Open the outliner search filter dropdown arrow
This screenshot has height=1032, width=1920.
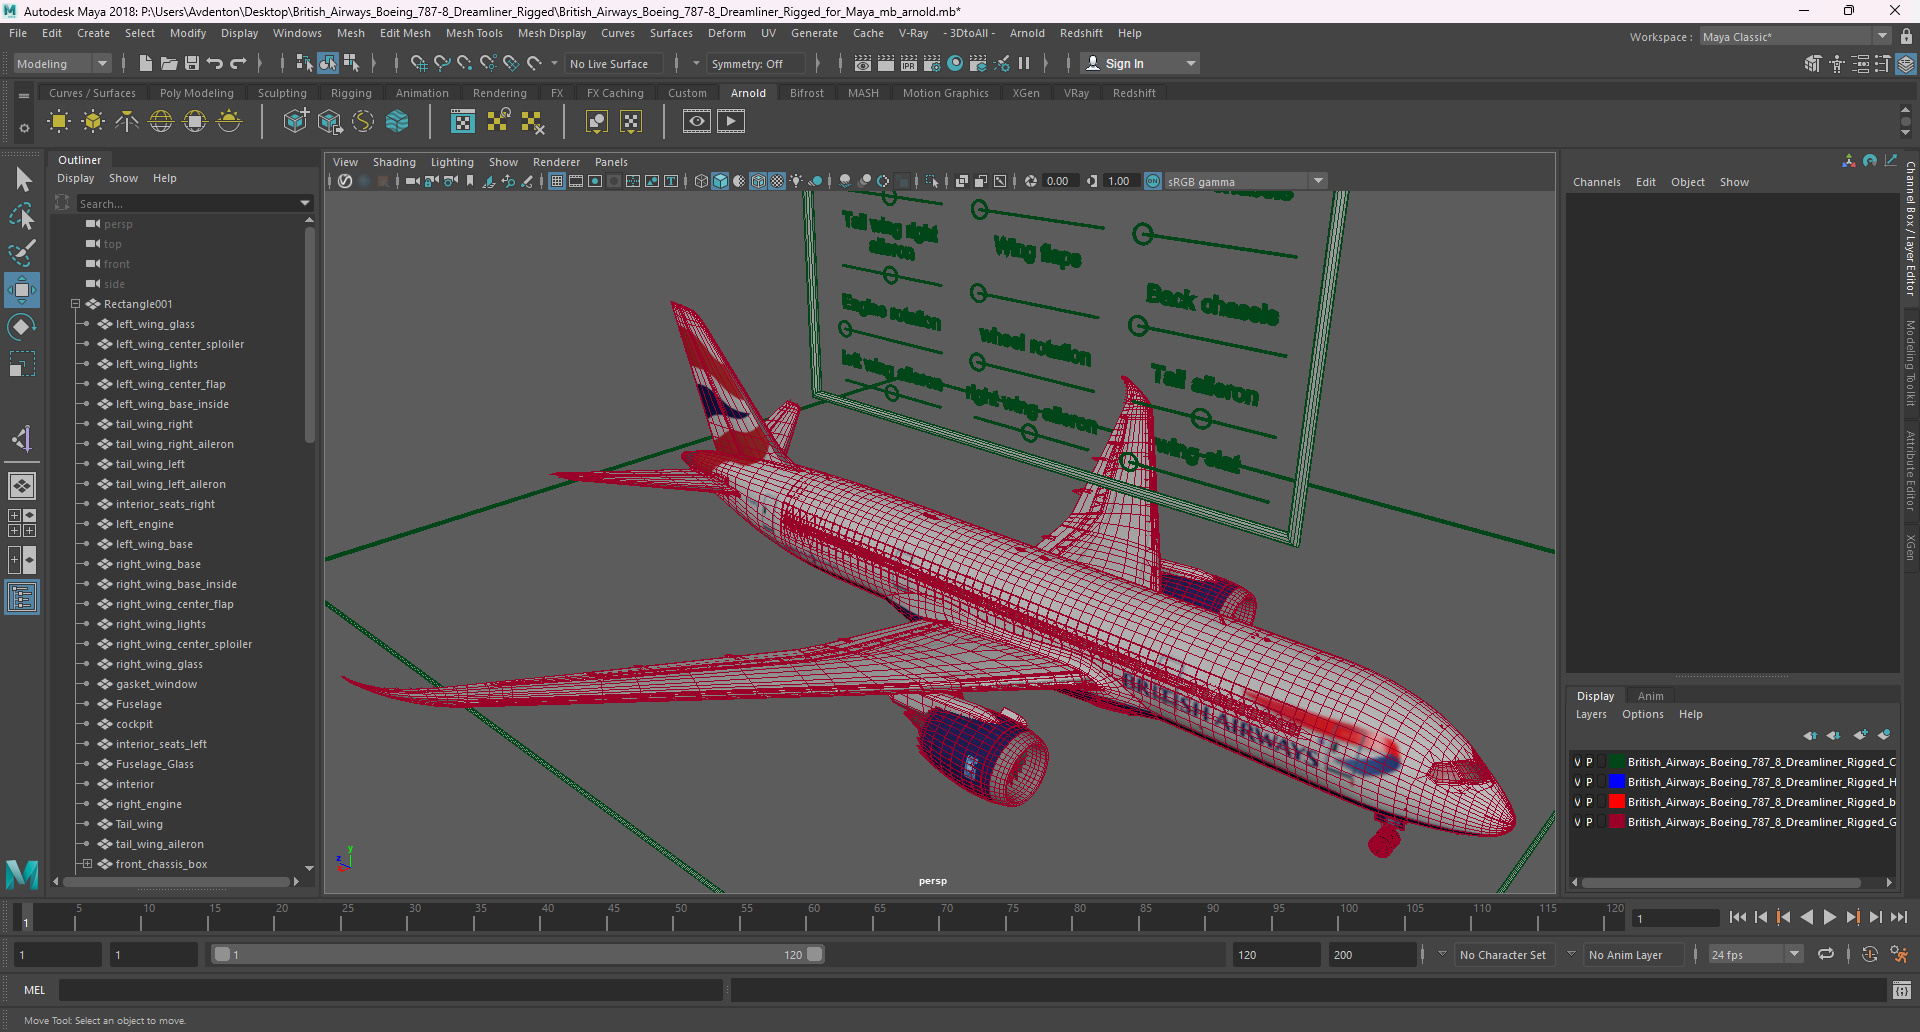[305, 203]
